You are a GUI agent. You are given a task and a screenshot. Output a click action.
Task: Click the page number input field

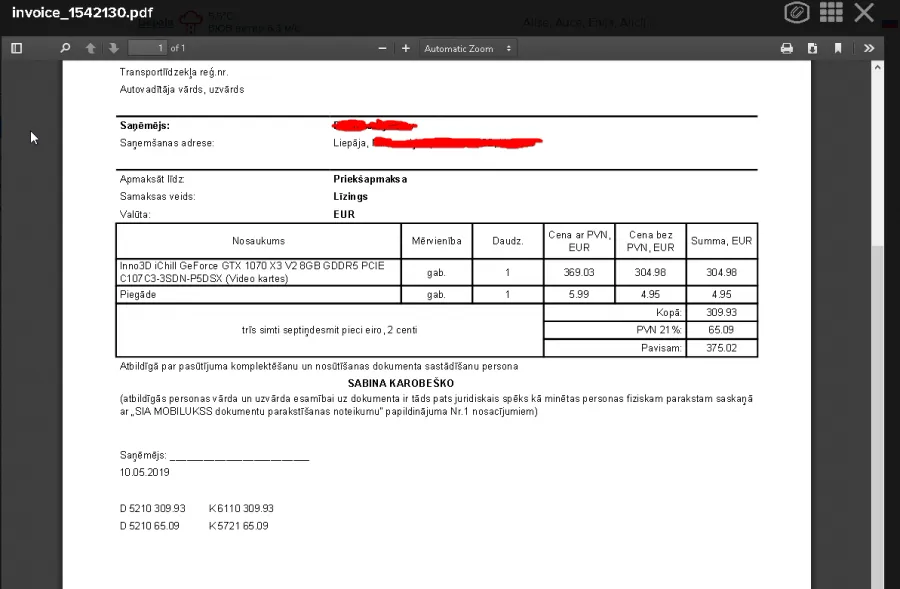[147, 48]
